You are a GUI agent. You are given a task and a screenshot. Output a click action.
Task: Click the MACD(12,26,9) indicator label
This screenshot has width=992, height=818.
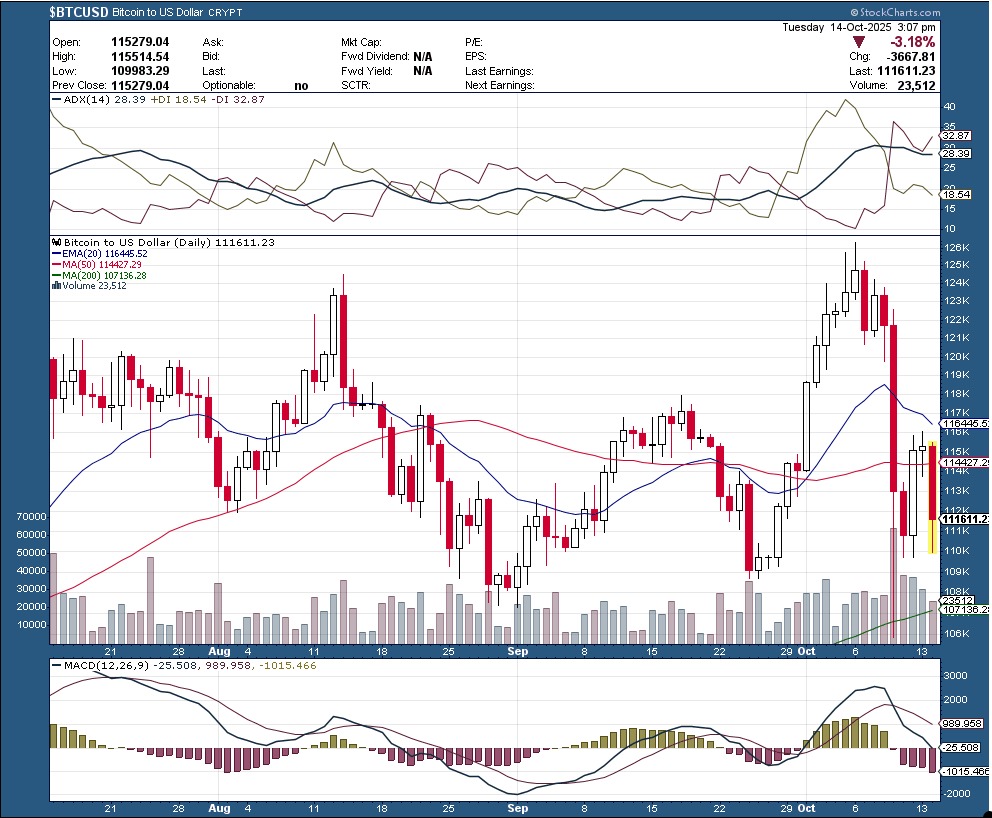click(92, 665)
